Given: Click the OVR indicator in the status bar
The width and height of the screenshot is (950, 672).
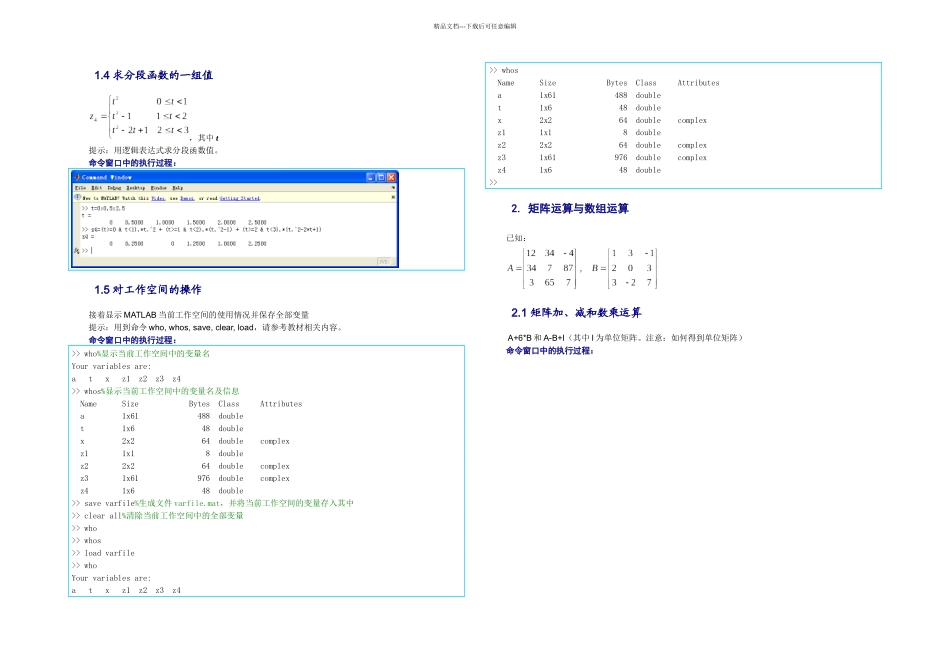Looking at the screenshot, I should point(384,262).
